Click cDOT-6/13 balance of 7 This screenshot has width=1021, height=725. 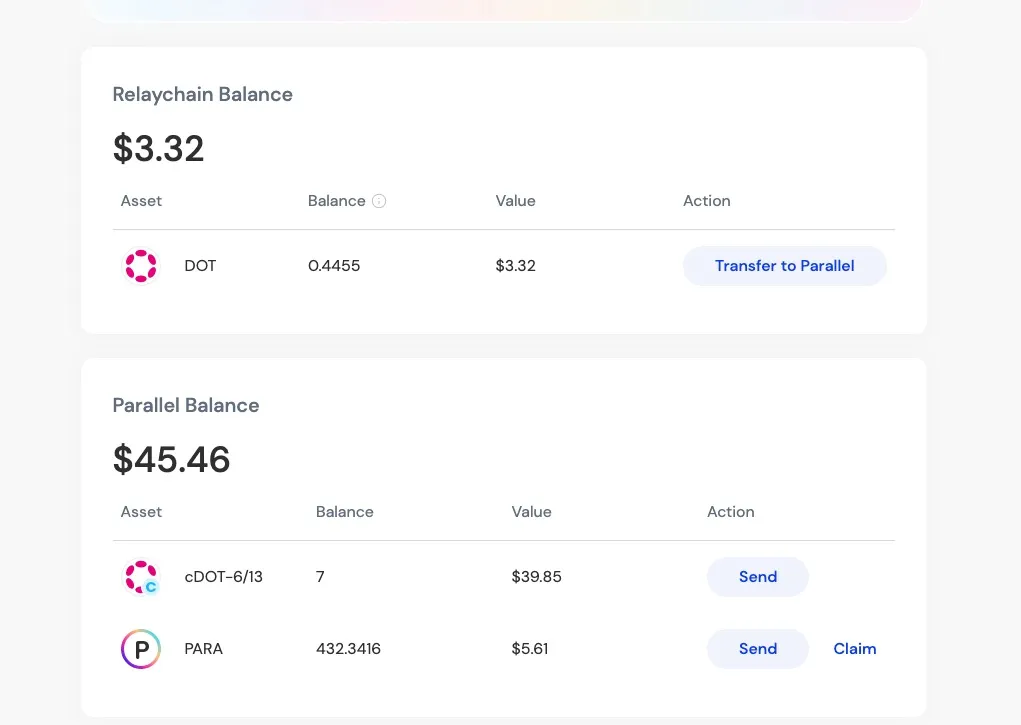pyautogui.click(x=320, y=577)
